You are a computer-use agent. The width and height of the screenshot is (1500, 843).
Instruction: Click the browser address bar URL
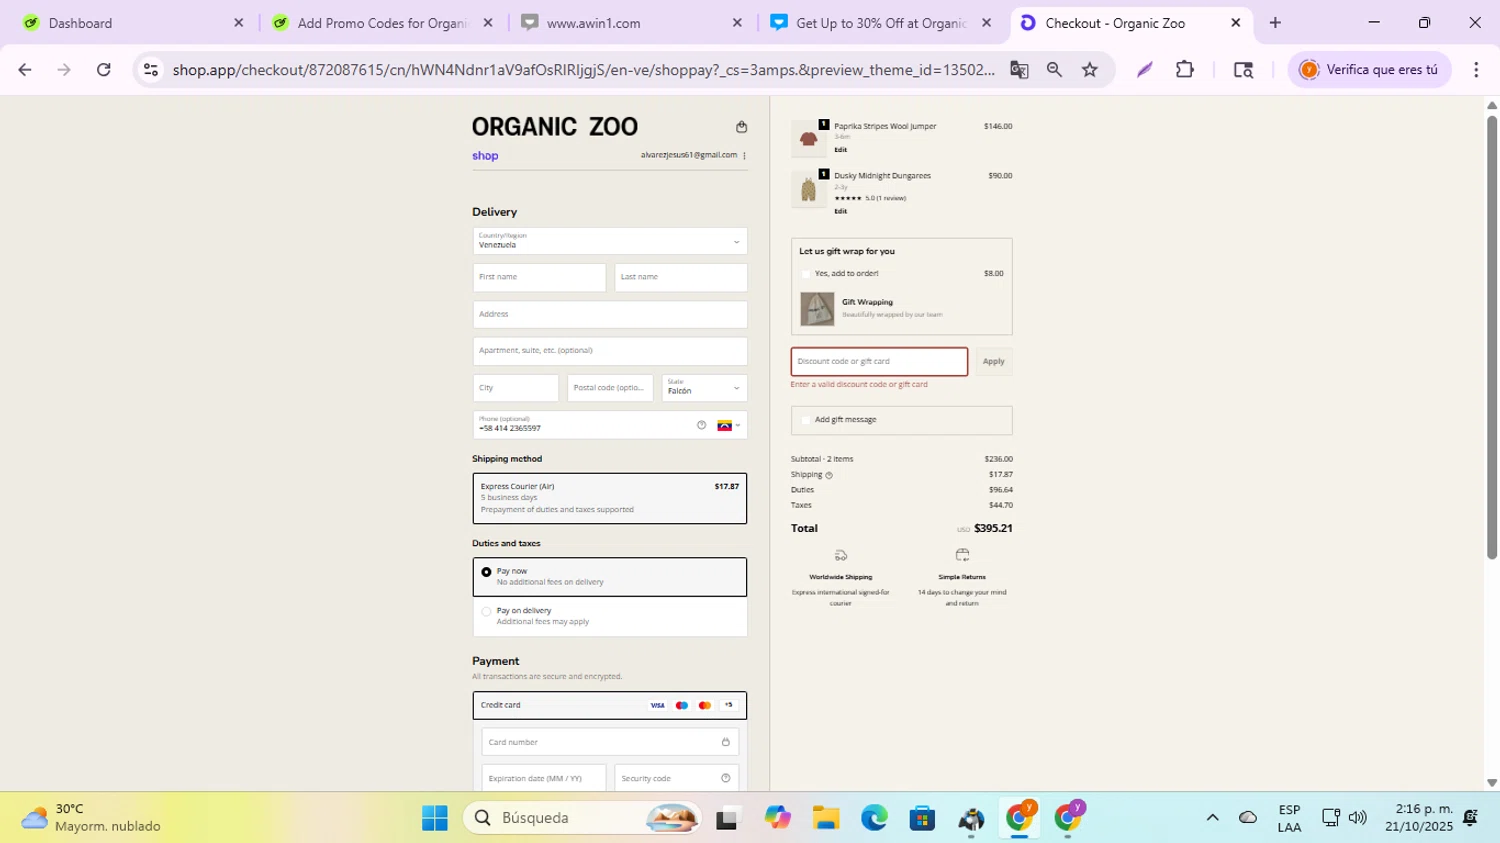[583, 69]
